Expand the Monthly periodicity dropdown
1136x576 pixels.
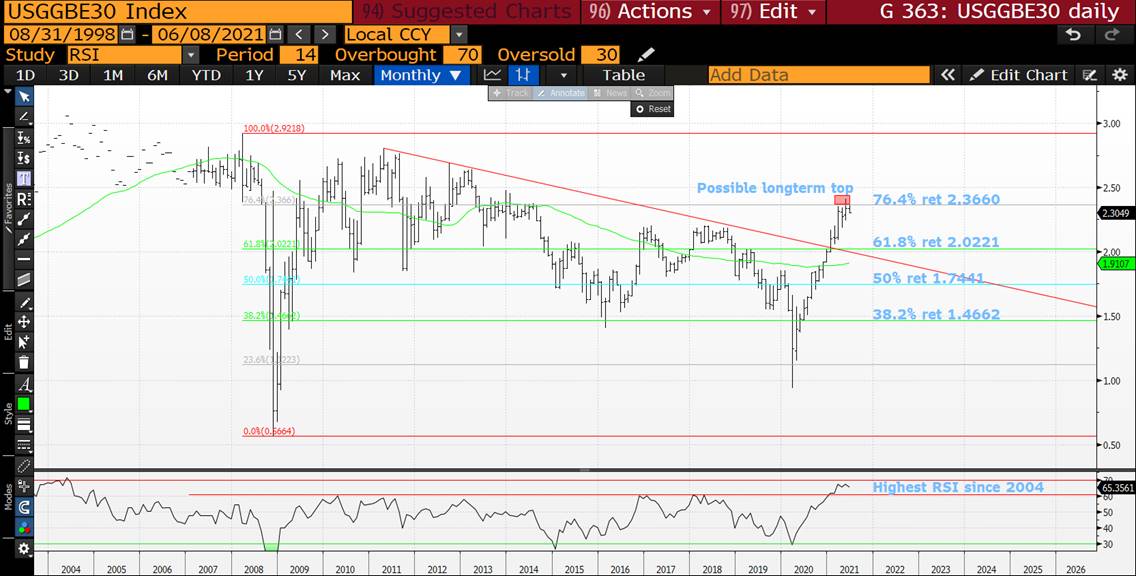click(420, 75)
